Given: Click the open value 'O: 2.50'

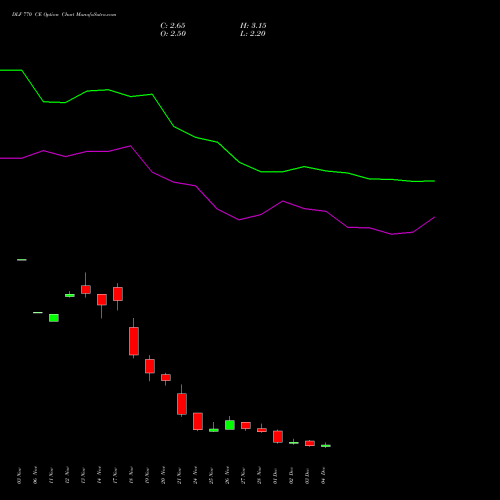Looking at the screenshot, I should click(x=173, y=34).
